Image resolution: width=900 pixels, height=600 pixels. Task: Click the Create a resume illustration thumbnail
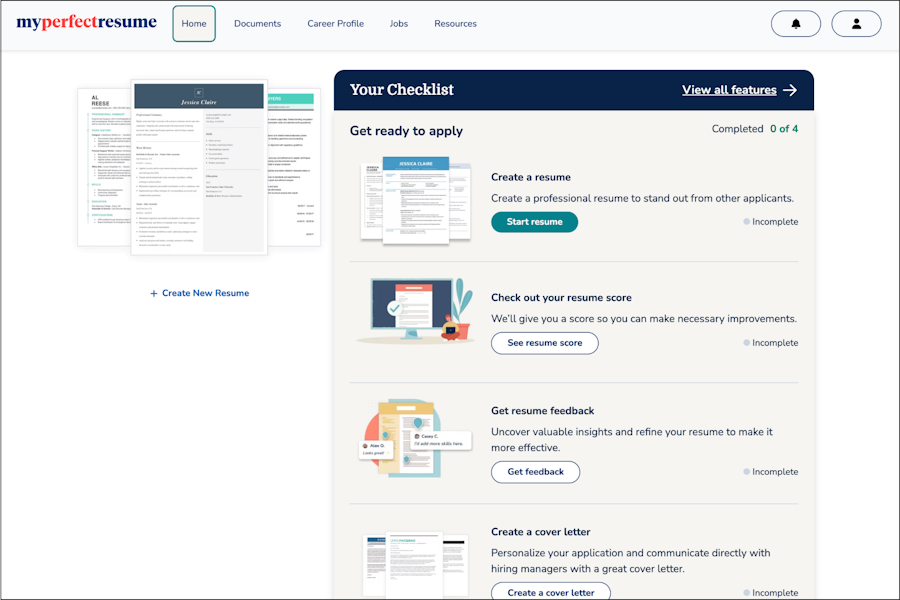point(416,200)
